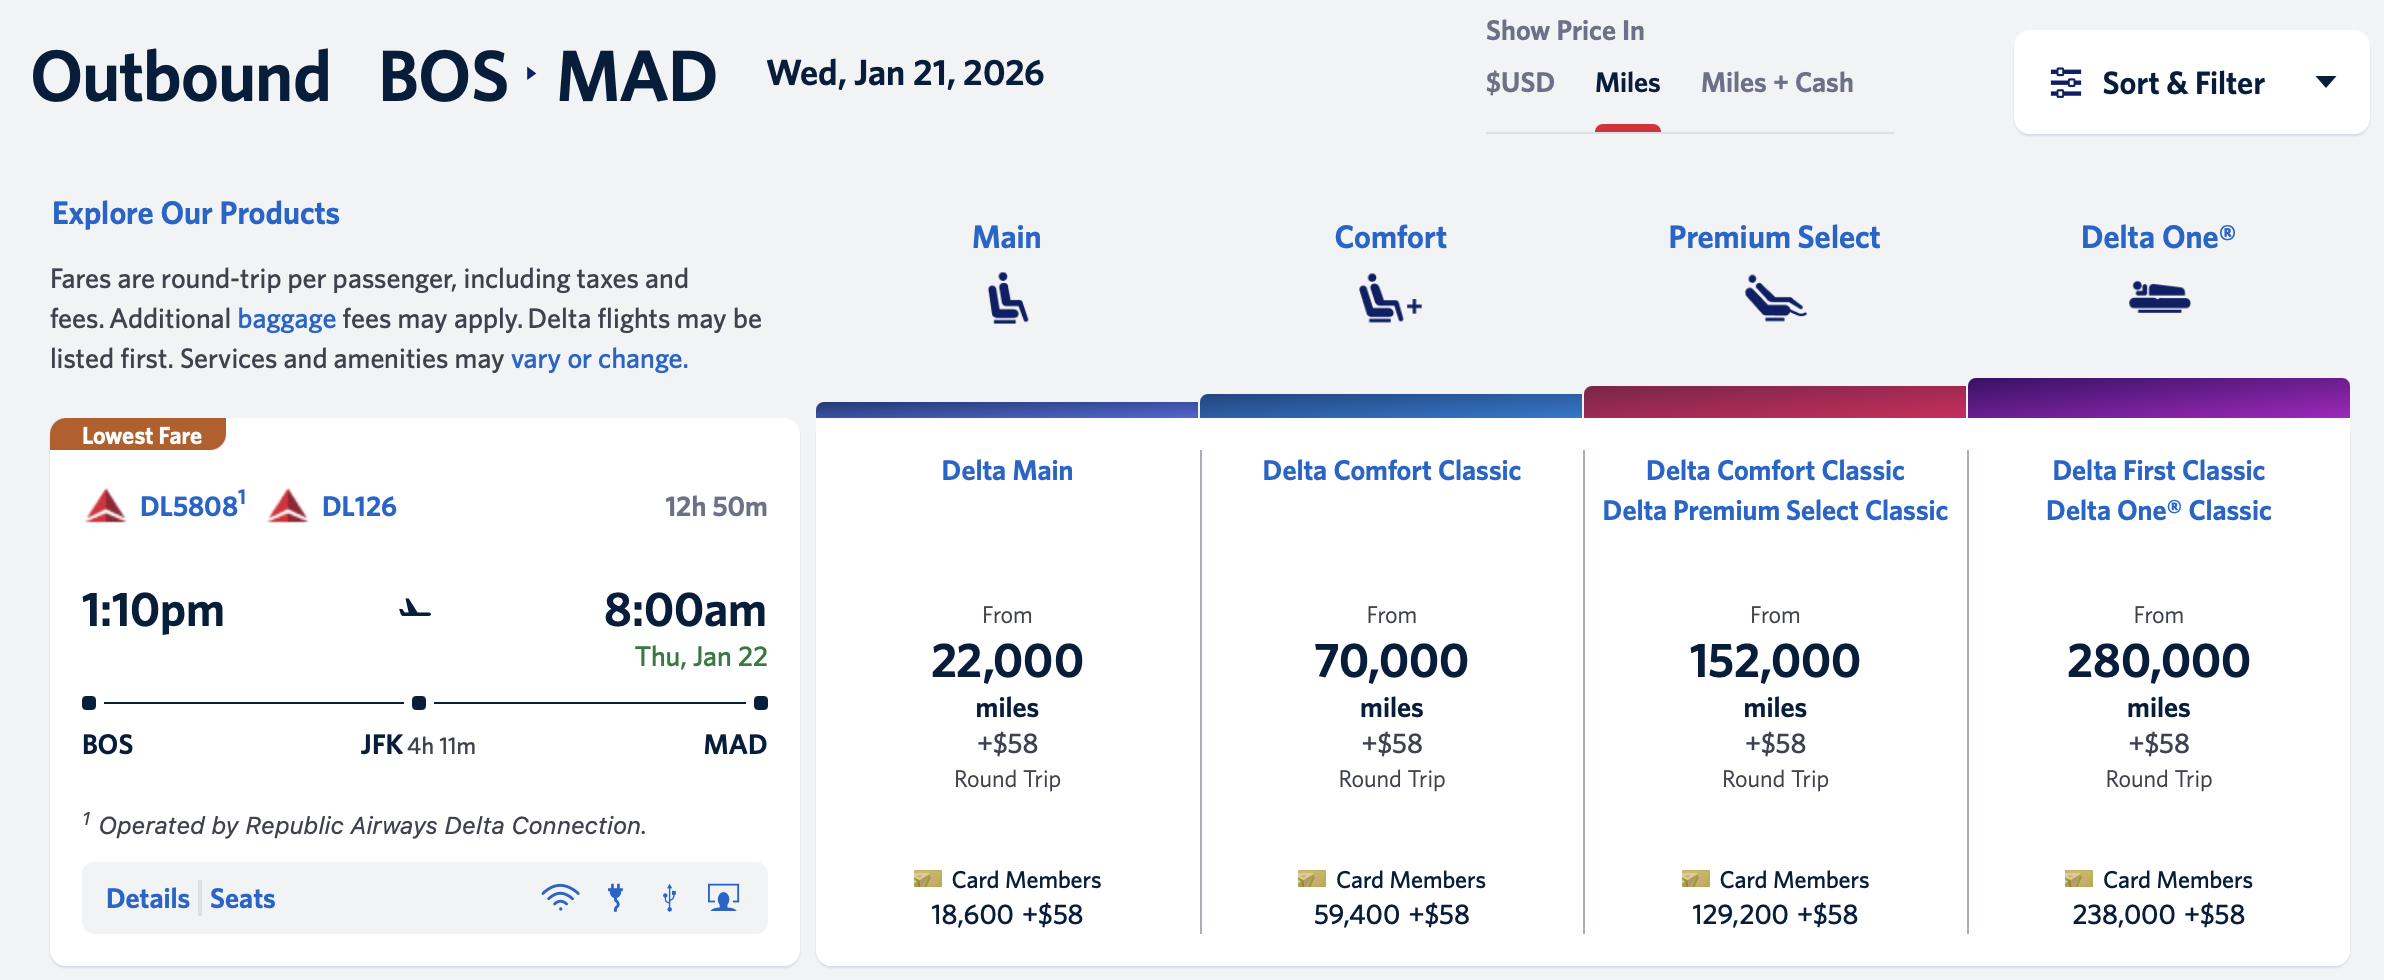Screen dimensions: 2384x980
Task: Open flight Details link
Action: pyautogui.click(x=148, y=898)
